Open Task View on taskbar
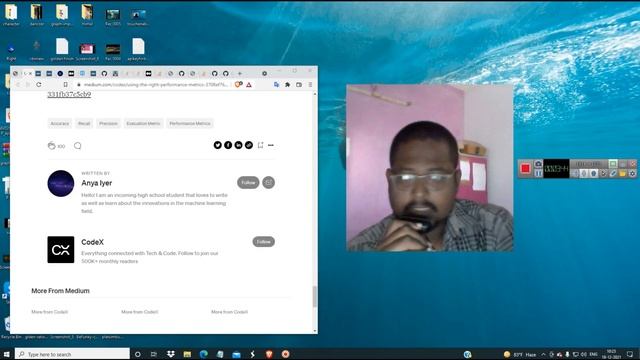Image resolution: width=640 pixels, height=360 pixels. pos(153,354)
